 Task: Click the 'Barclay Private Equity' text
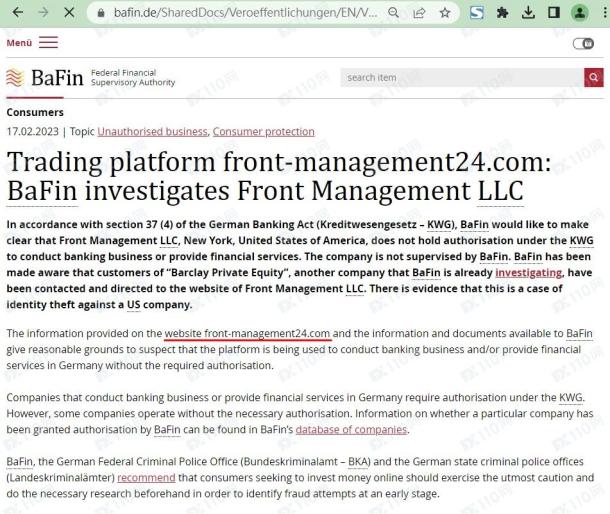point(228,273)
